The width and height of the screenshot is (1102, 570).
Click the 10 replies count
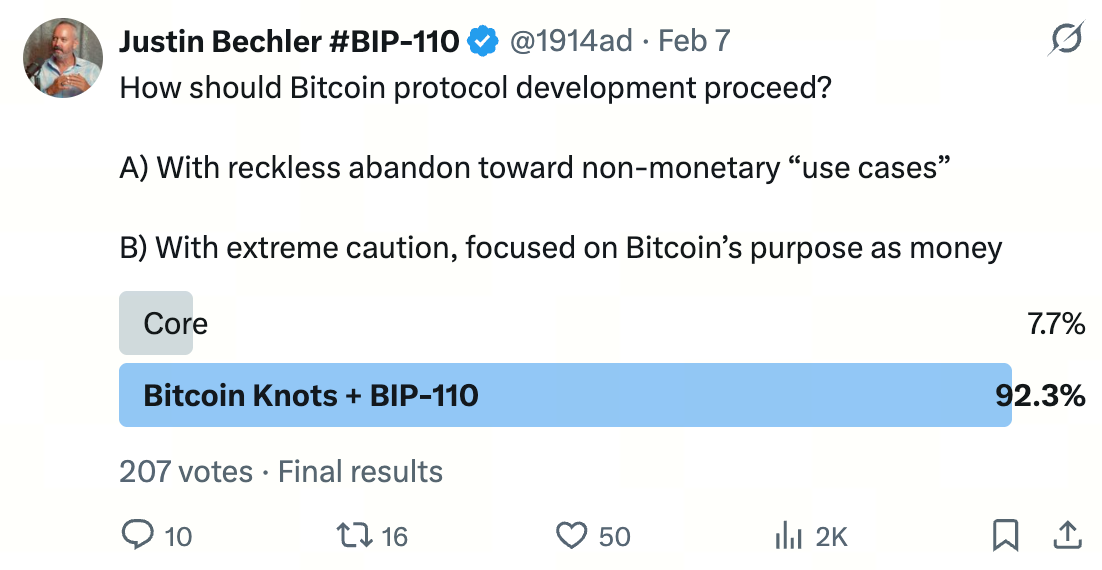pyautogui.click(x=178, y=537)
